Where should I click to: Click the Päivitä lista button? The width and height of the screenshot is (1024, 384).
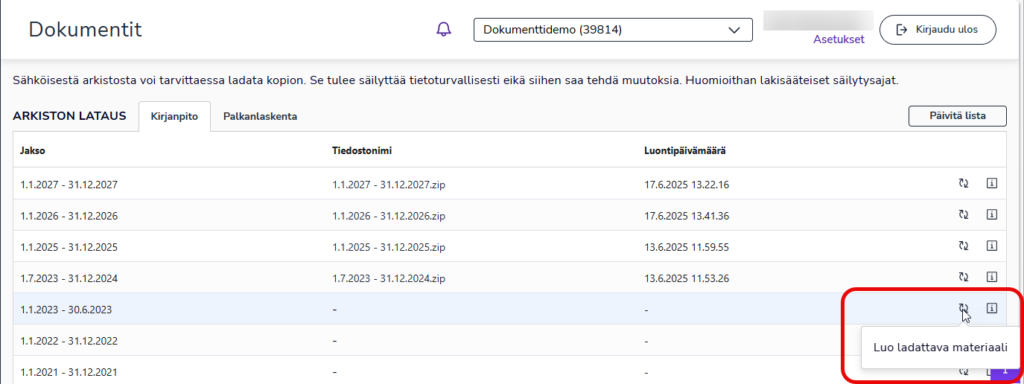(957, 116)
